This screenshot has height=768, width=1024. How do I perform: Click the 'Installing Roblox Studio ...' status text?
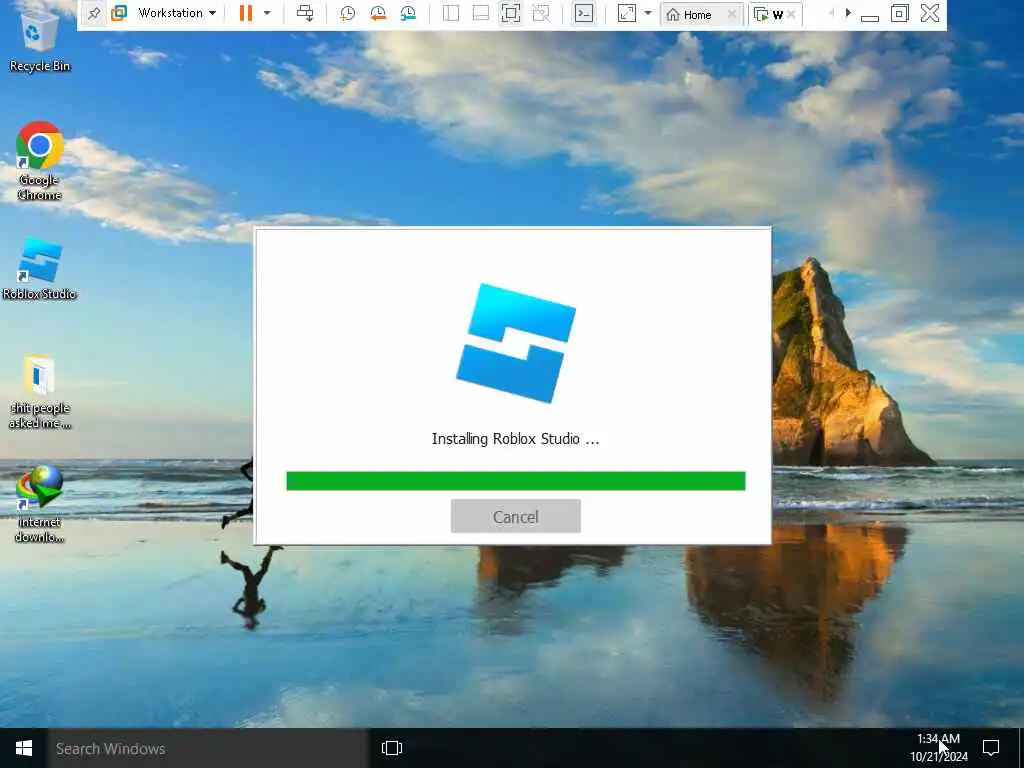515,439
